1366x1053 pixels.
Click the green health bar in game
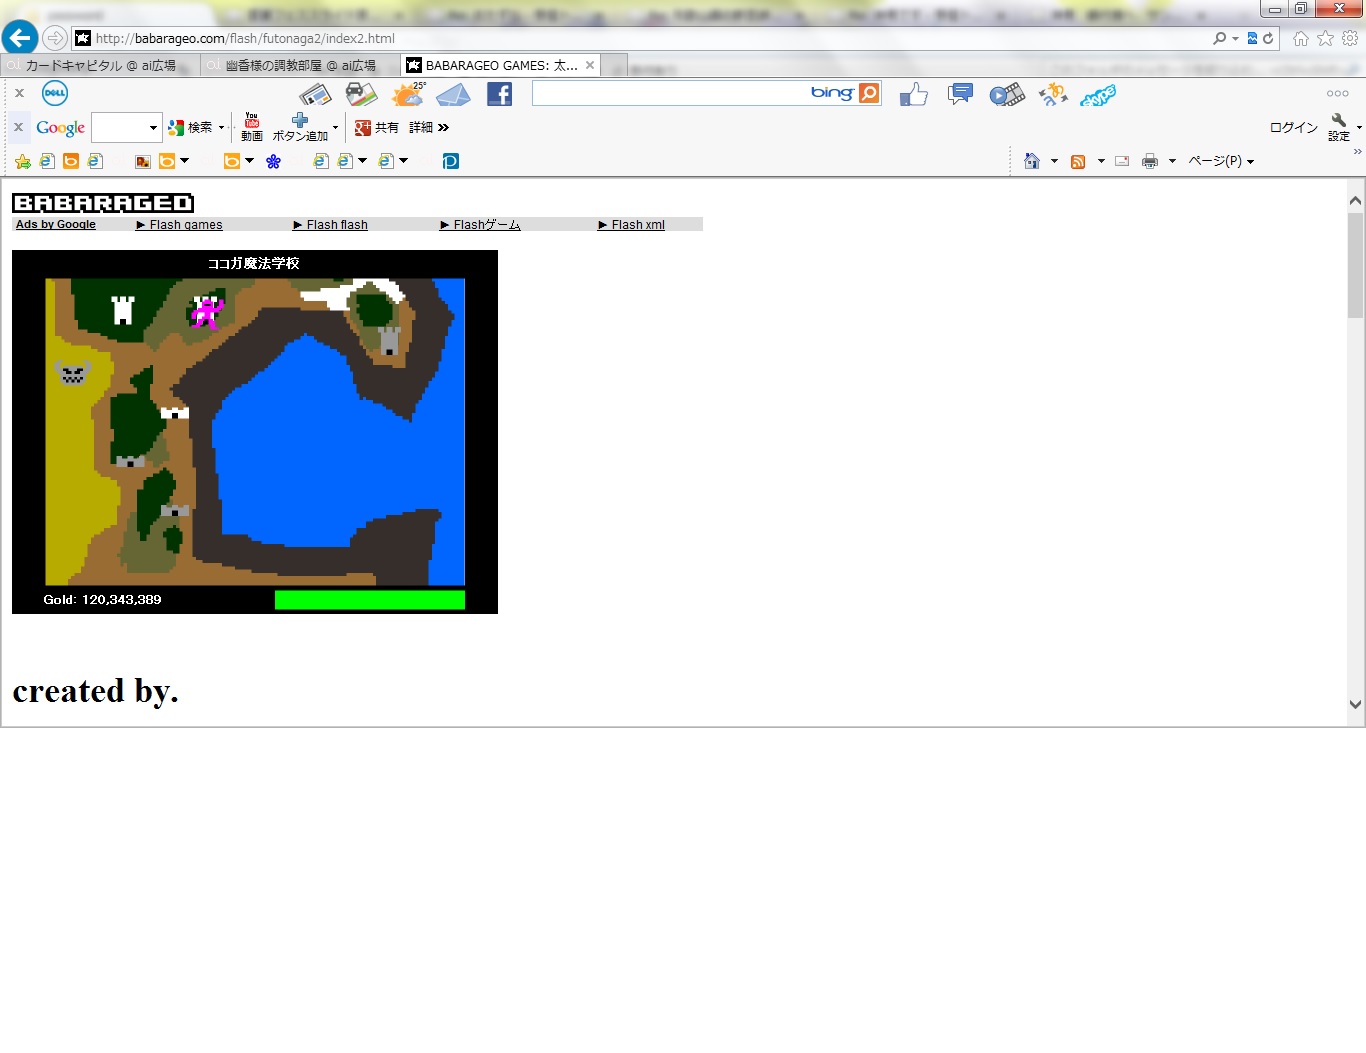click(x=370, y=599)
